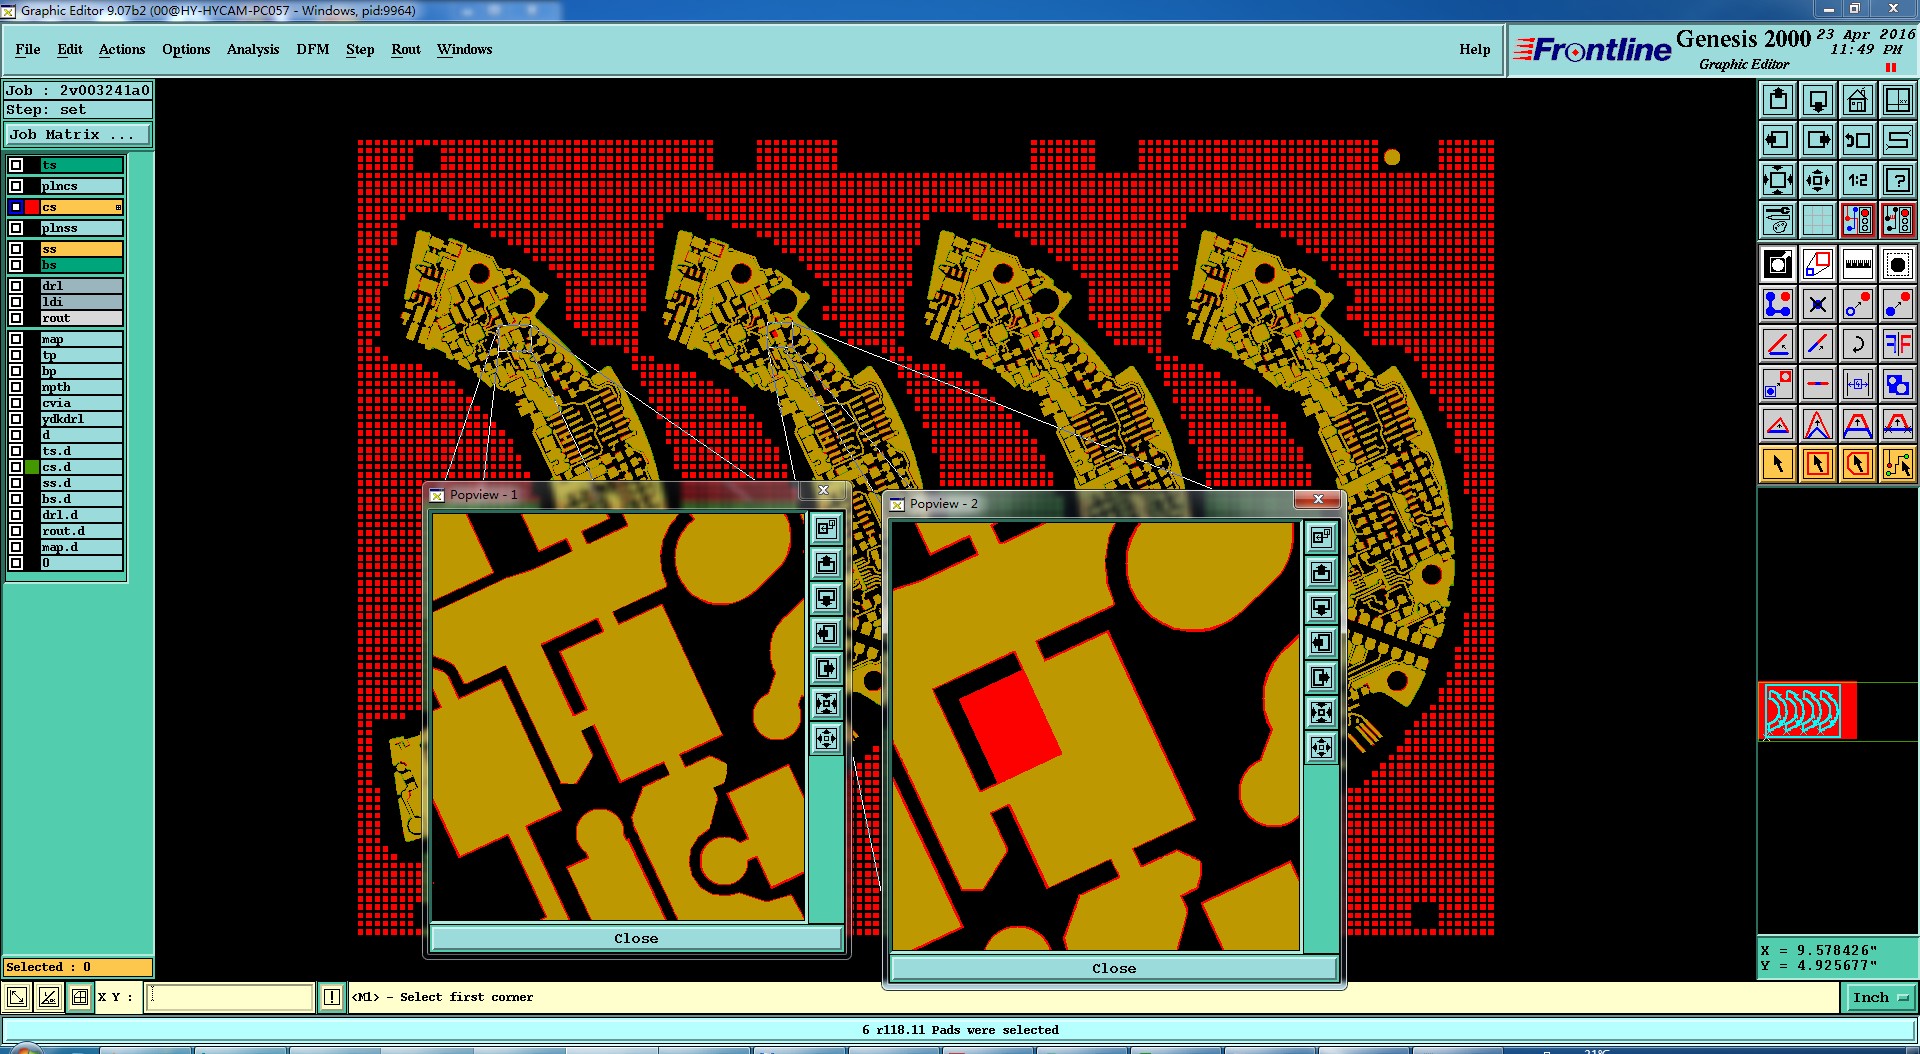1920x1054 pixels.
Task: Click Close button in Popview - 1
Action: pos(636,938)
